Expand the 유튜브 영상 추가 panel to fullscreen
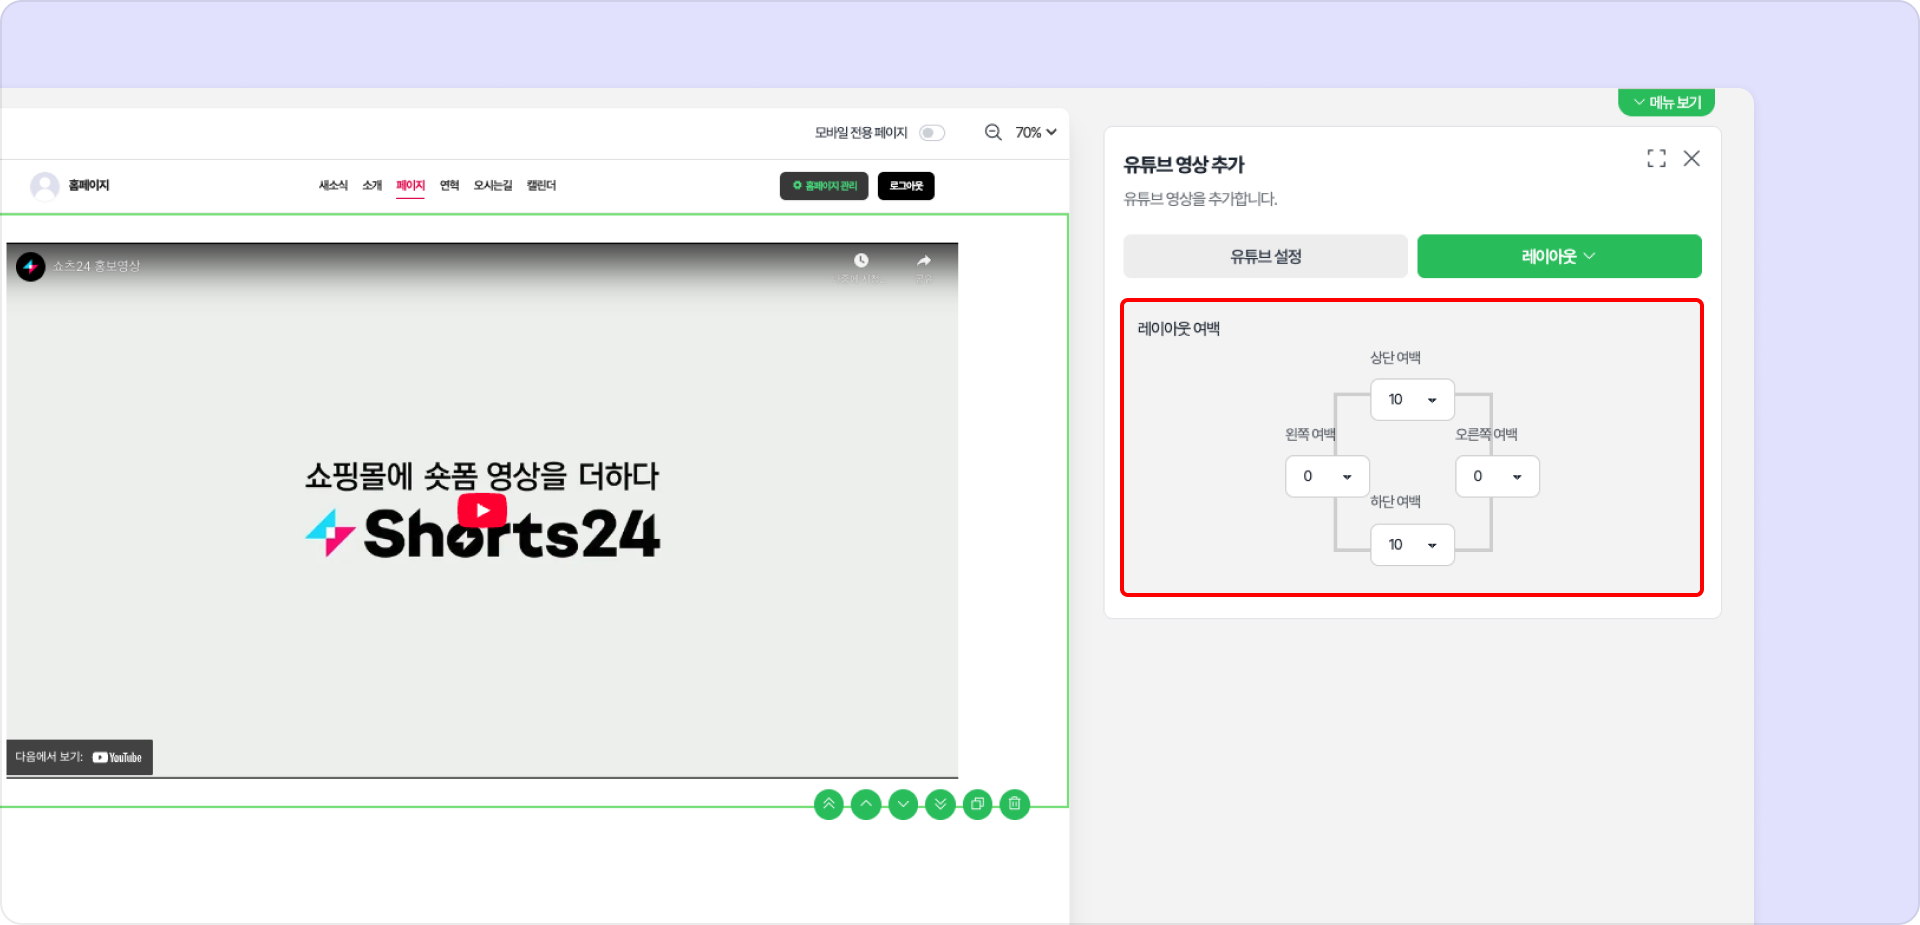This screenshot has height=925, width=1920. click(1656, 158)
